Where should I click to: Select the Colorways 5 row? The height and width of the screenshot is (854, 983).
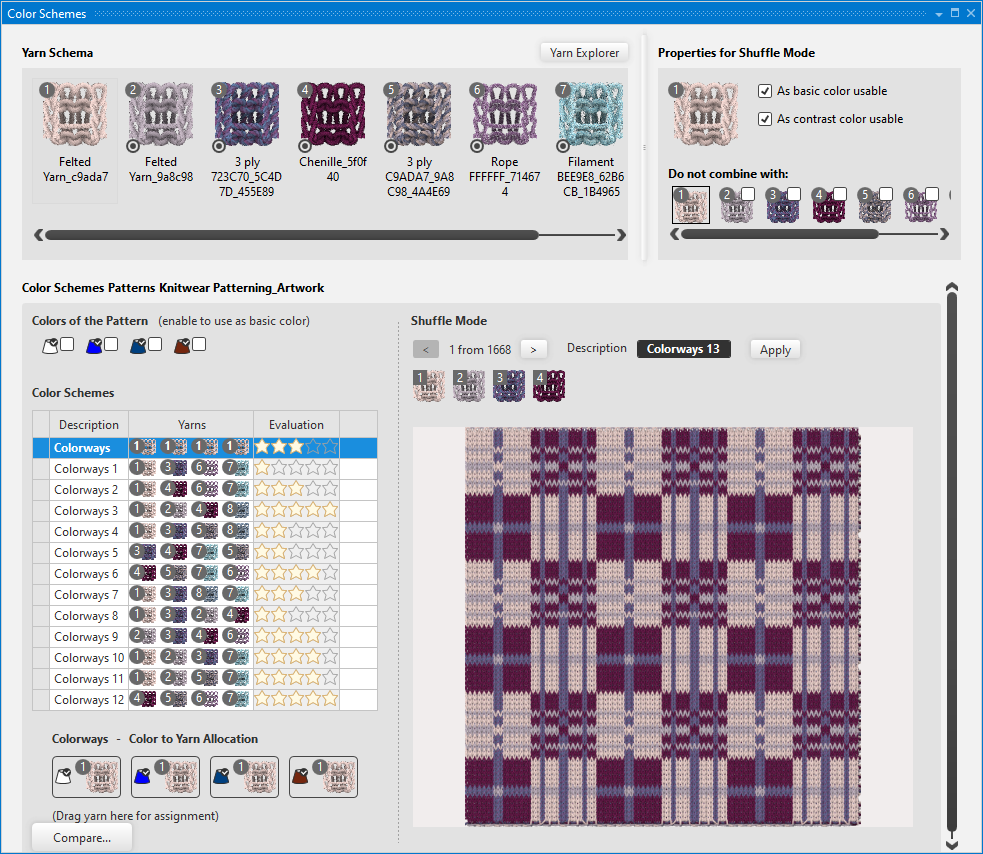[x=86, y=553]
